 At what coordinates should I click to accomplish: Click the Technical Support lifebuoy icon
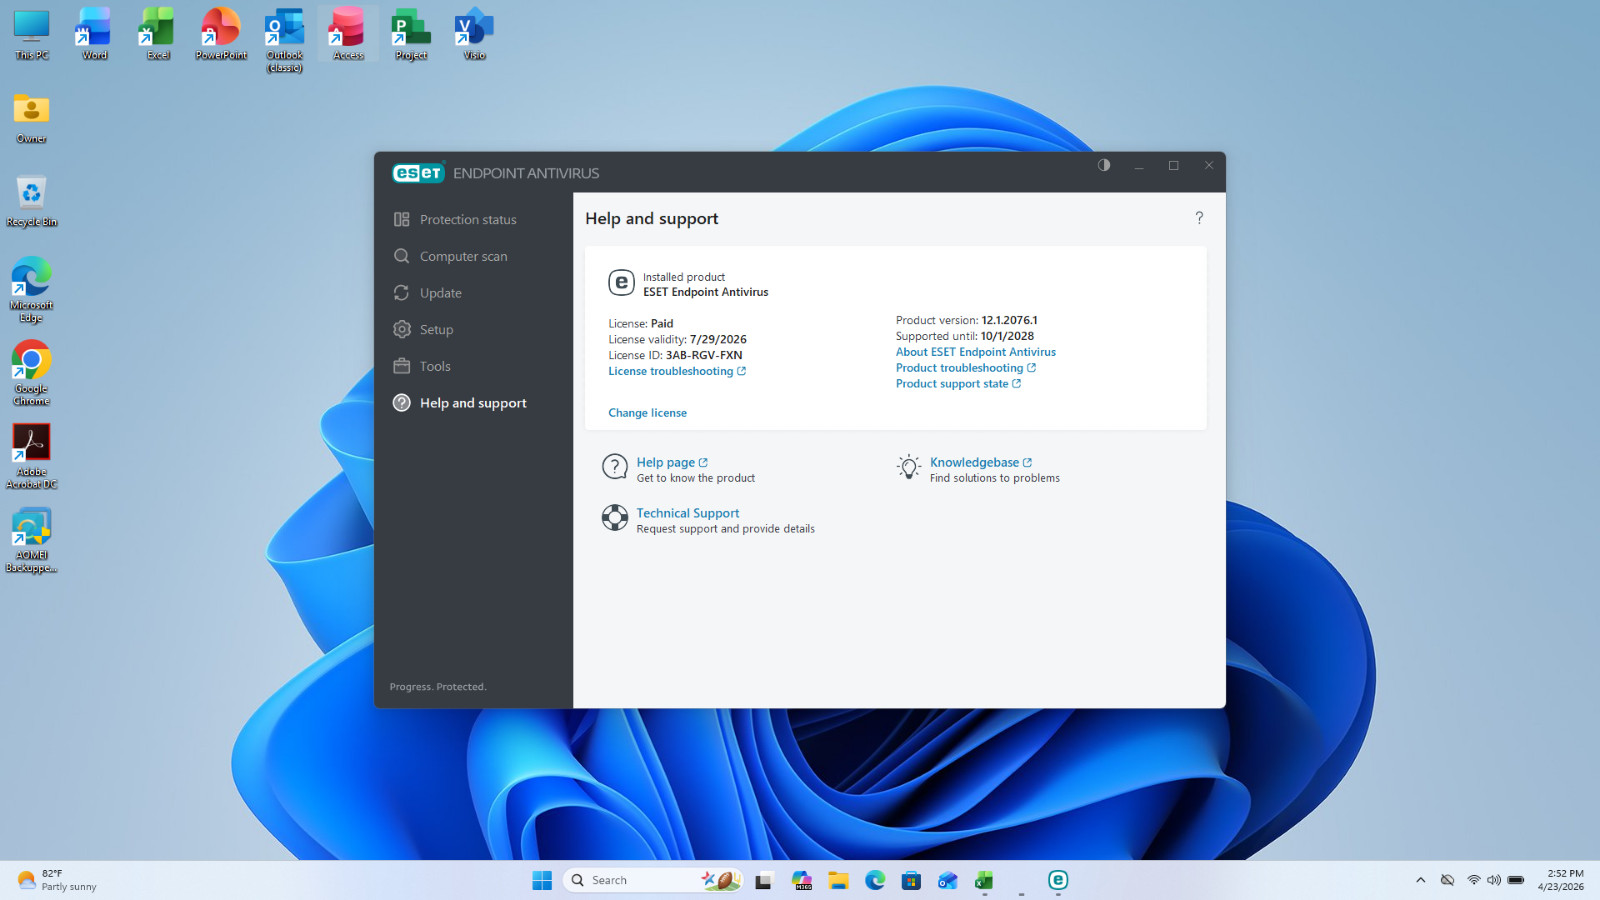point(615,518)
